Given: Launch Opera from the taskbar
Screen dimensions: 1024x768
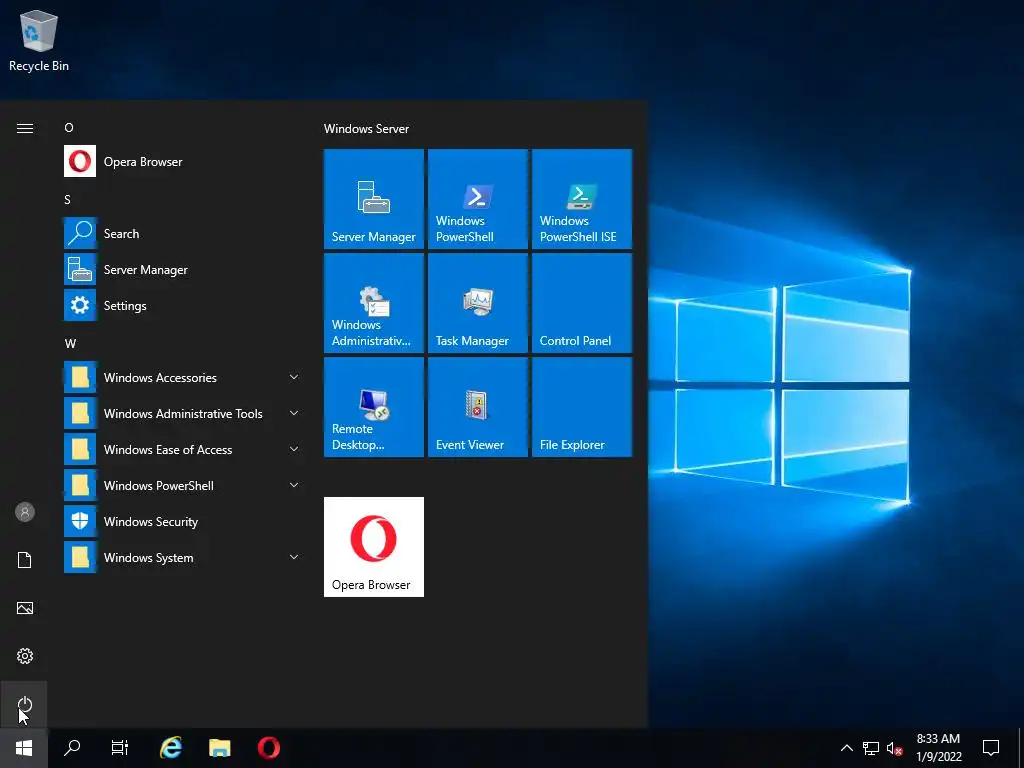Looking at the screenshot, I should click(x=268, y=748).
